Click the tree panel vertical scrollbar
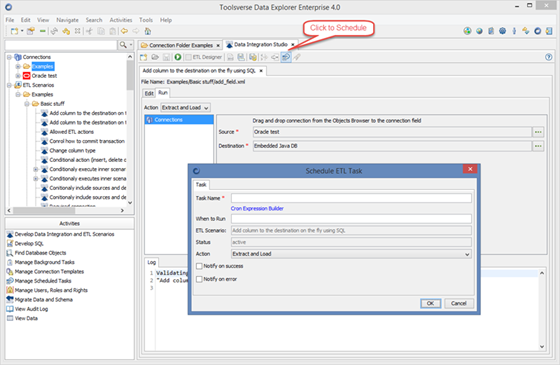The image size is (560, 365). [x=130, y=129]
